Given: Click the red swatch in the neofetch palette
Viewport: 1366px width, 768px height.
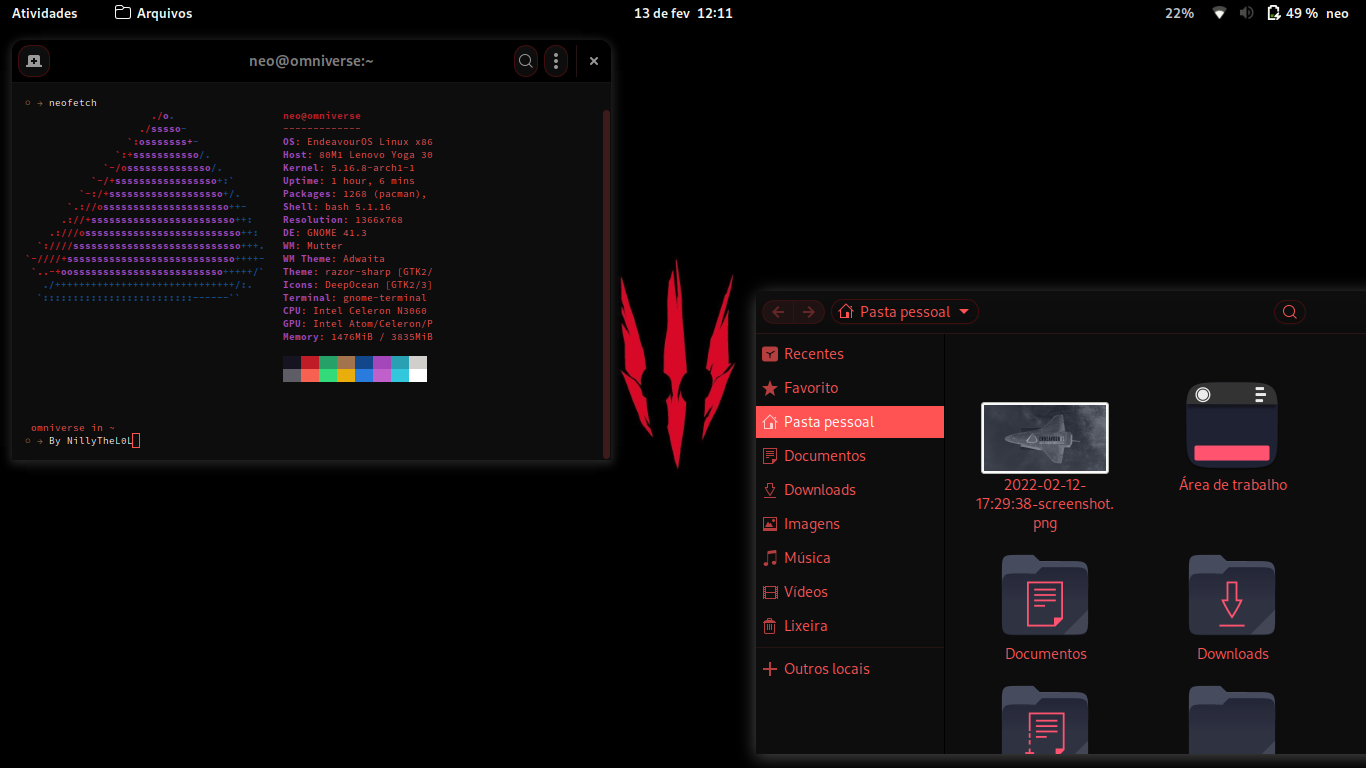Looking at the screenshot, I should point(310,362).
